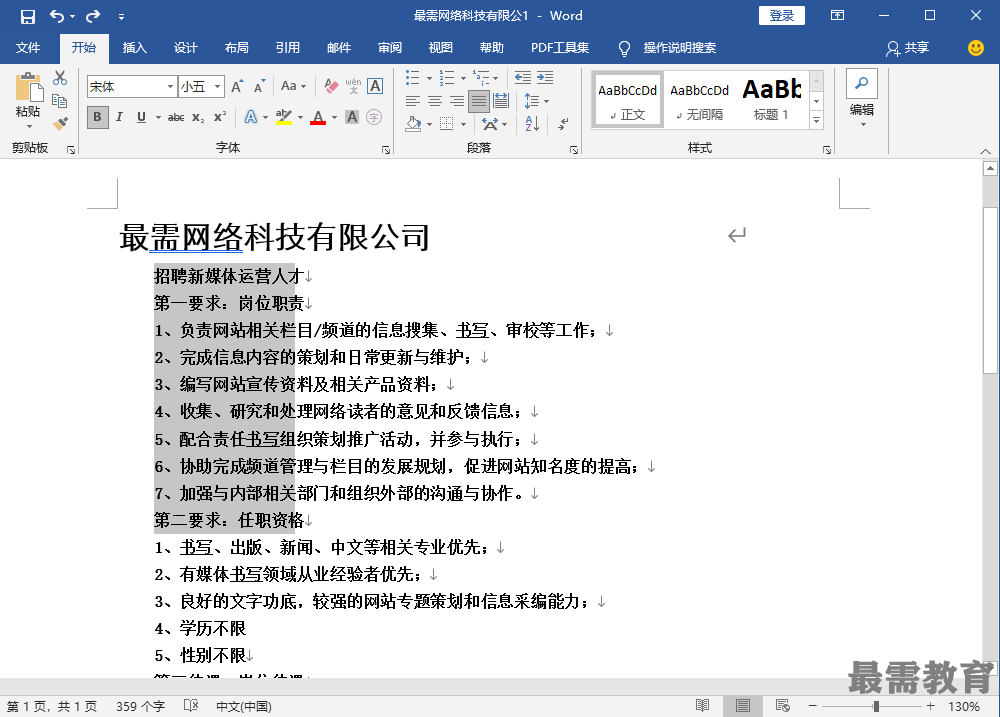Open the bullet list dropdown arrow
The image size is (1000, 717).
pyautogui.click(x=429, y=78)
